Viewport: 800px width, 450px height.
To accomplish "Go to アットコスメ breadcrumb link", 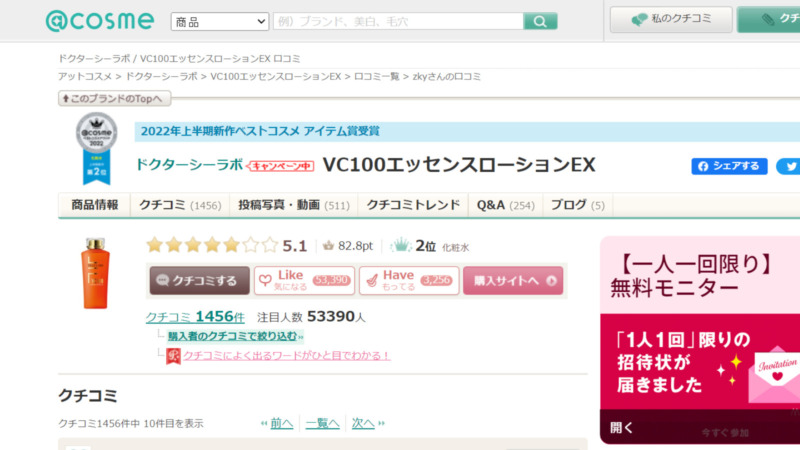I will tap(85, 77).
